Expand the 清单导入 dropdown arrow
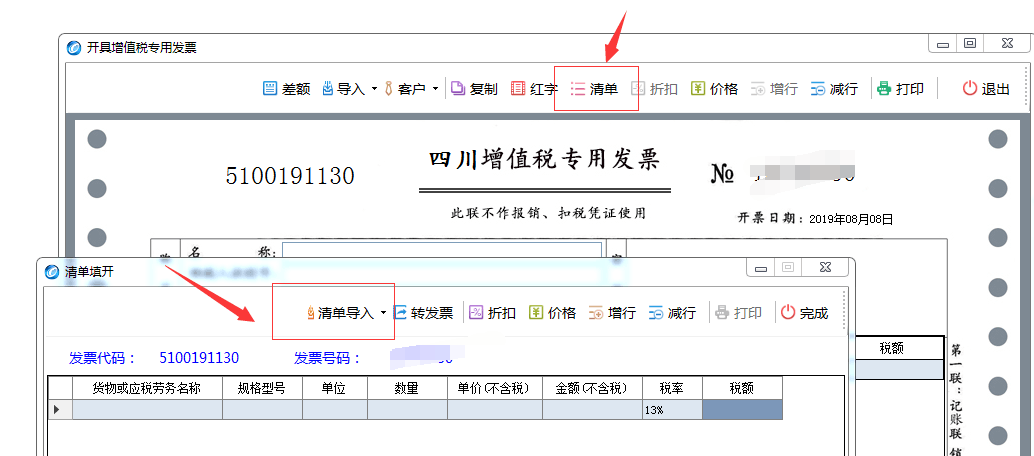This screenshot has height=456, width=1034. (x=384, y=313)
